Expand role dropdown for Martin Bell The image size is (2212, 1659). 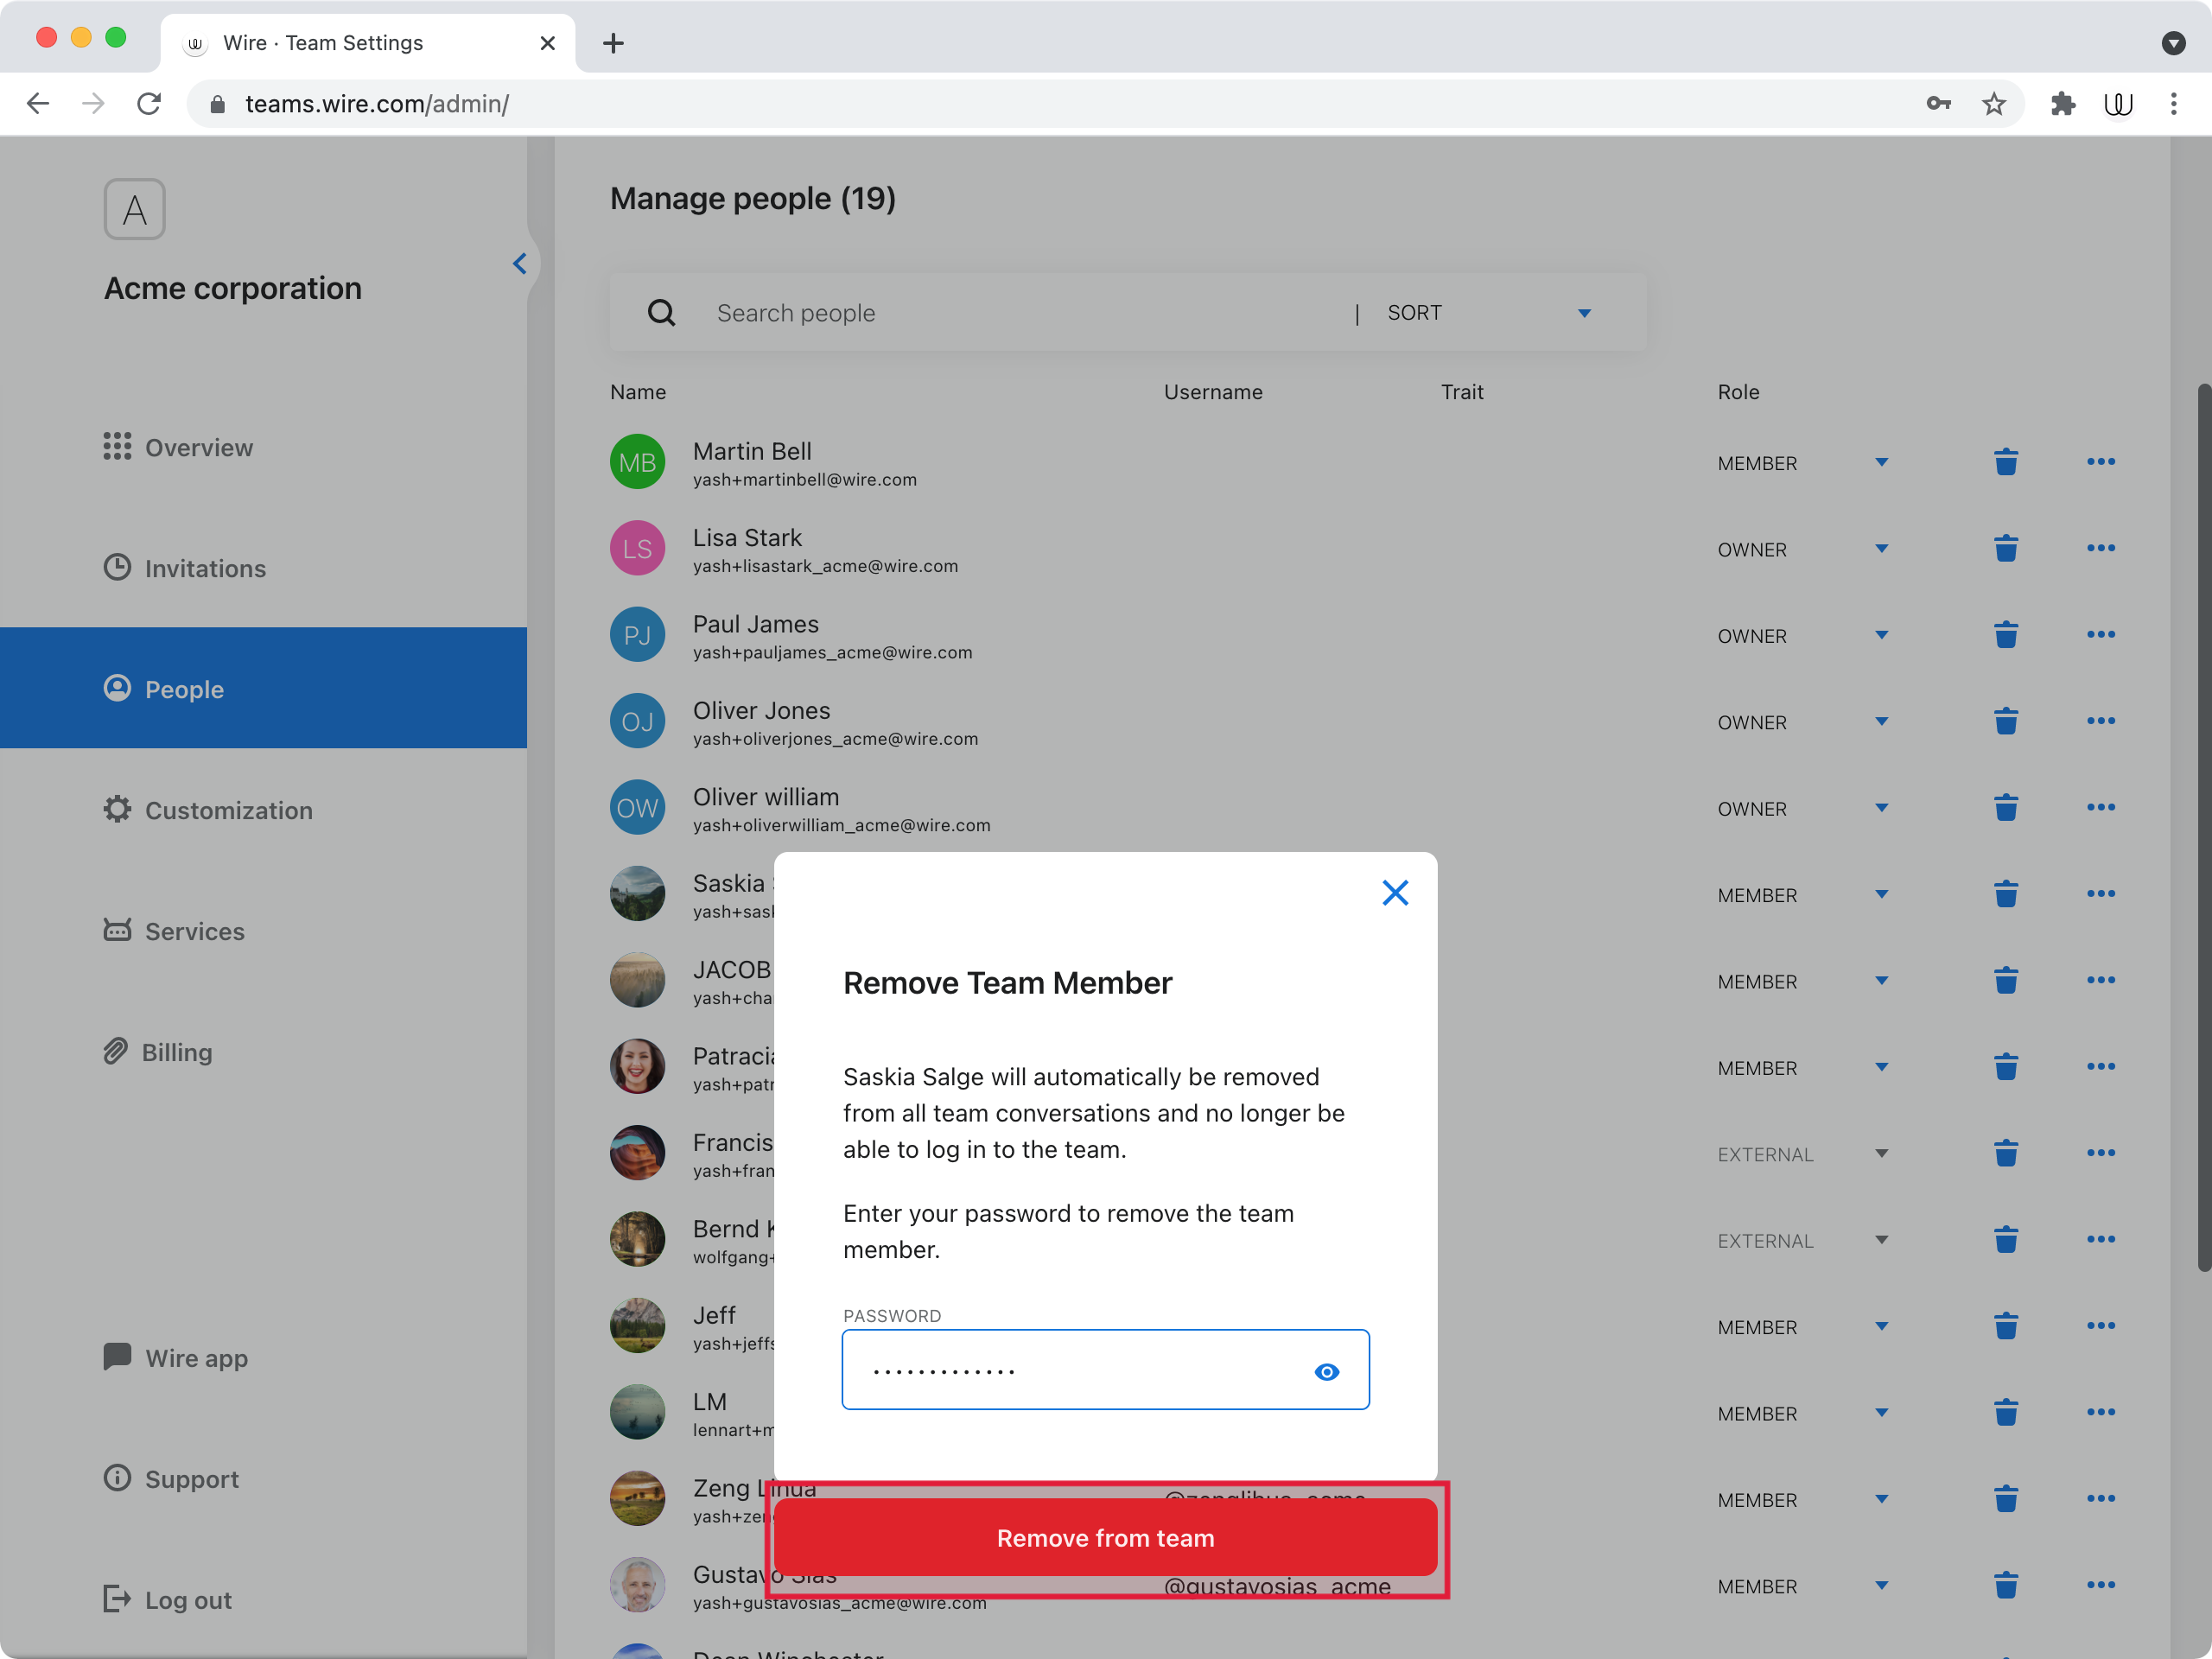[1881, 462]
